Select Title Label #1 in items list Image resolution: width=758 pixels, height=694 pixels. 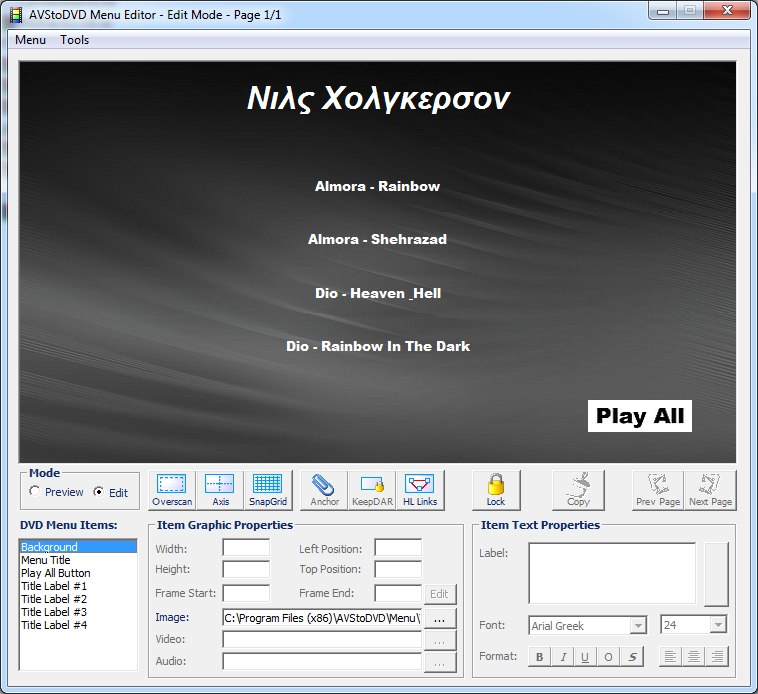tap(78, 586)
